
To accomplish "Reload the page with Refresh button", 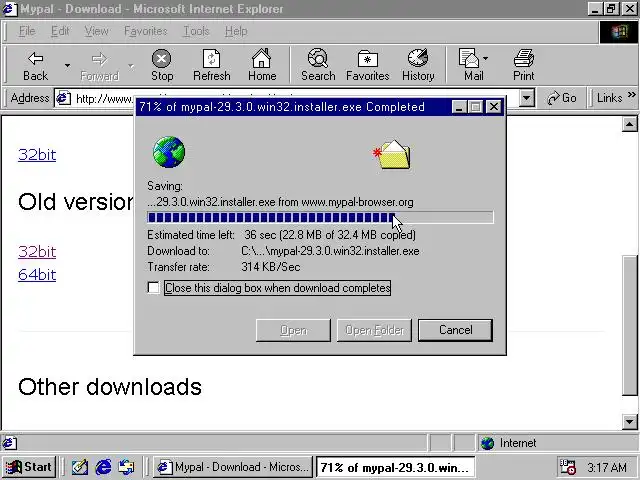I will [x=211, y=65].
